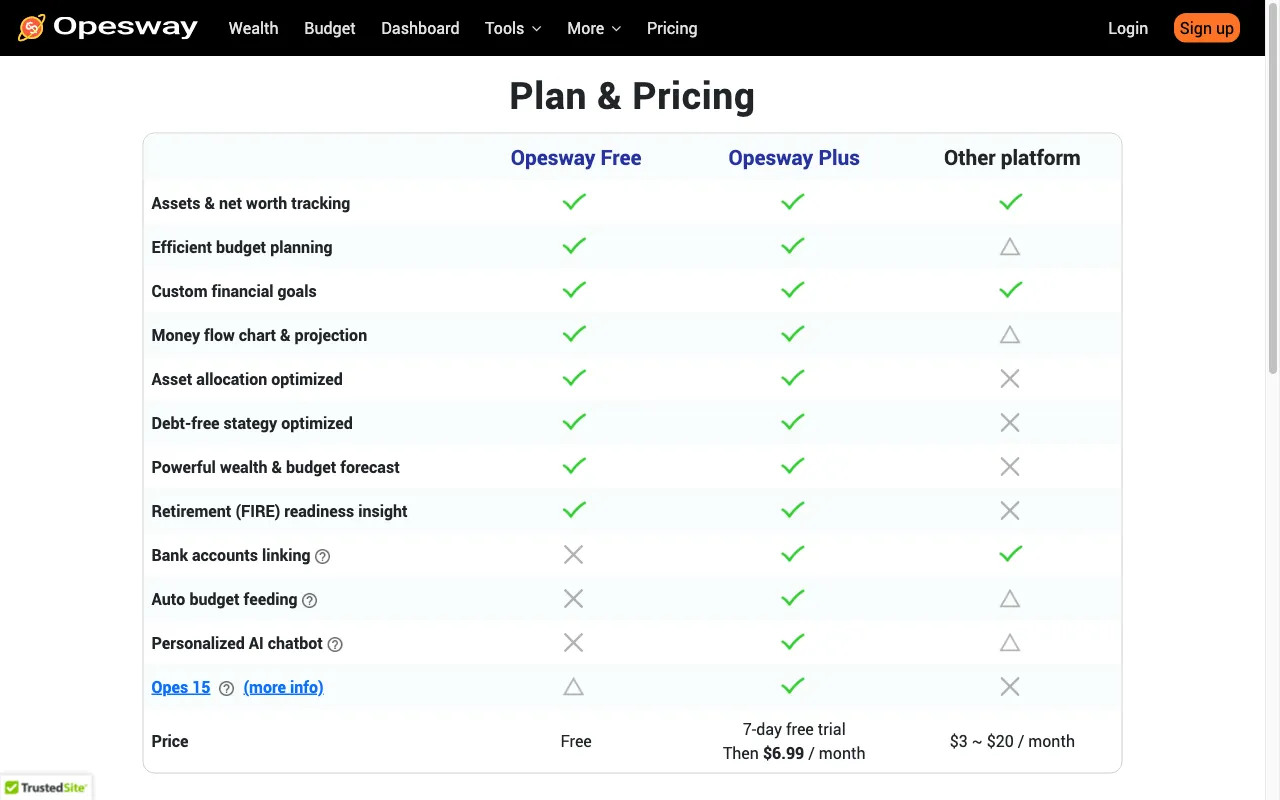The height and width of the screenshot is (800, 1280).
Task: Click the '7-day free trial' text
Action: (794, 729)
